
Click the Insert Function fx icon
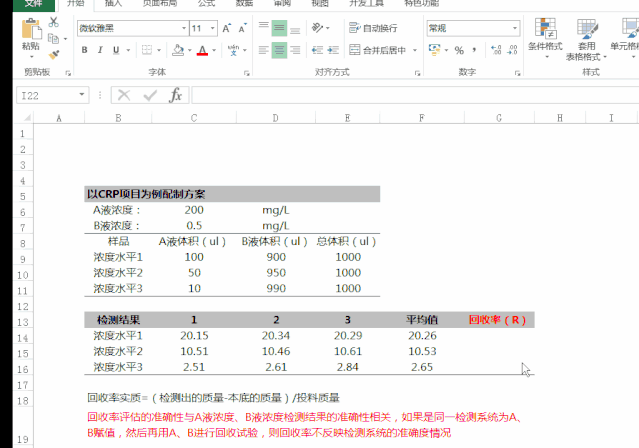pos(175,95)
